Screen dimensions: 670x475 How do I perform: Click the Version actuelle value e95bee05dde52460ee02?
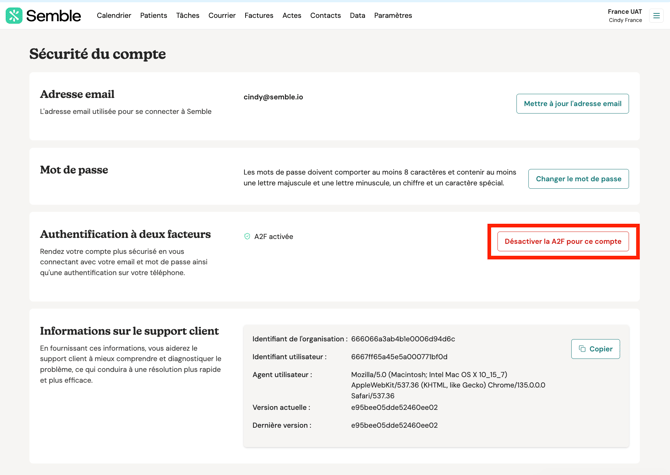click(x=394, y=408)
